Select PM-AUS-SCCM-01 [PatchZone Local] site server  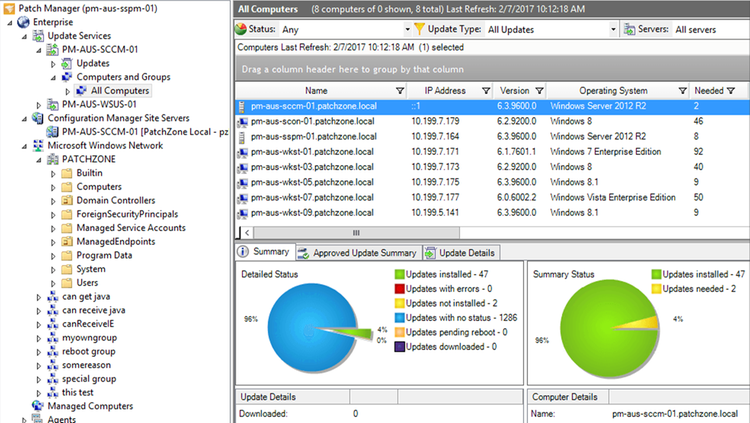pyautogui.click(x=145, y=132)
